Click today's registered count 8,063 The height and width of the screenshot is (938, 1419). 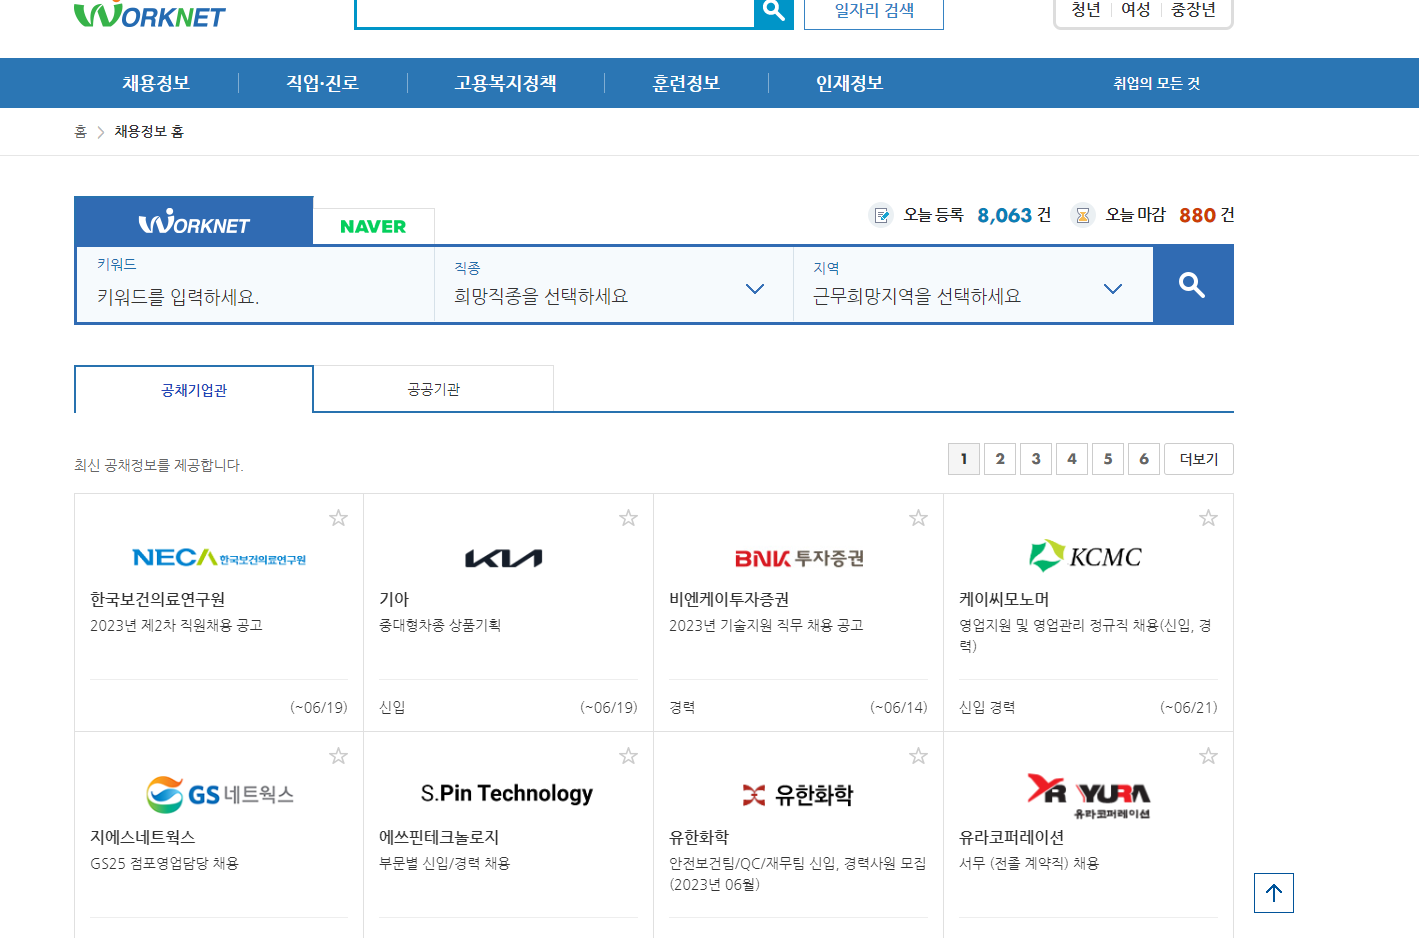tap(1004, 215)
